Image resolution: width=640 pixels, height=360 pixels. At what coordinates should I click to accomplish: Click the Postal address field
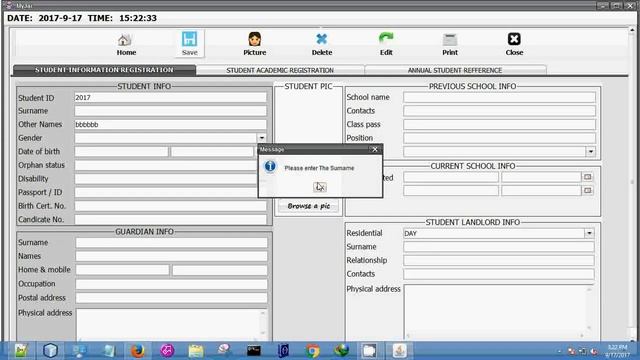(171, 298)
